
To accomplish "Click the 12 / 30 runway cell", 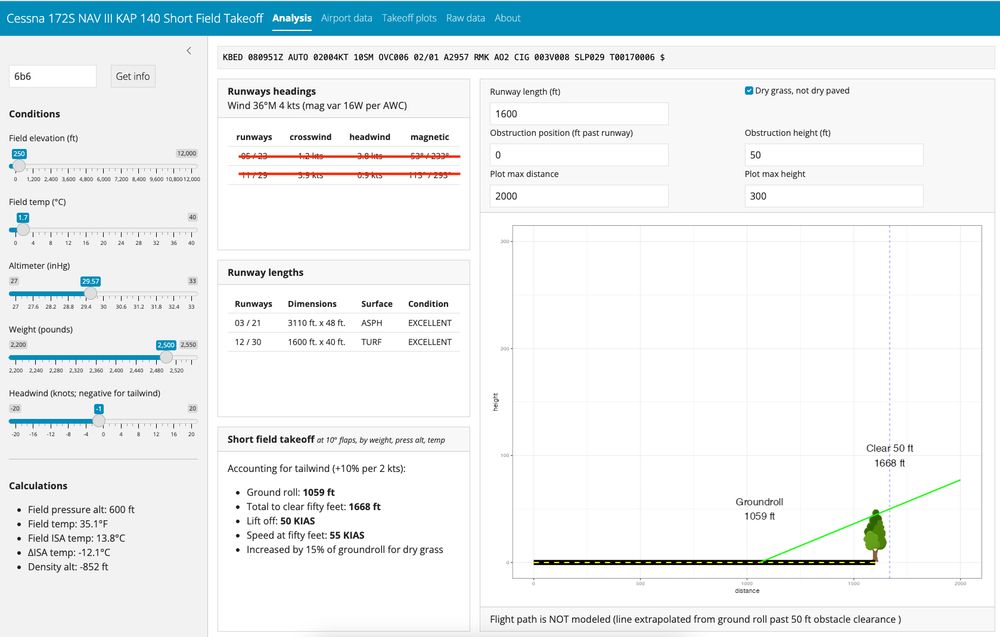I will click(247, 342).
